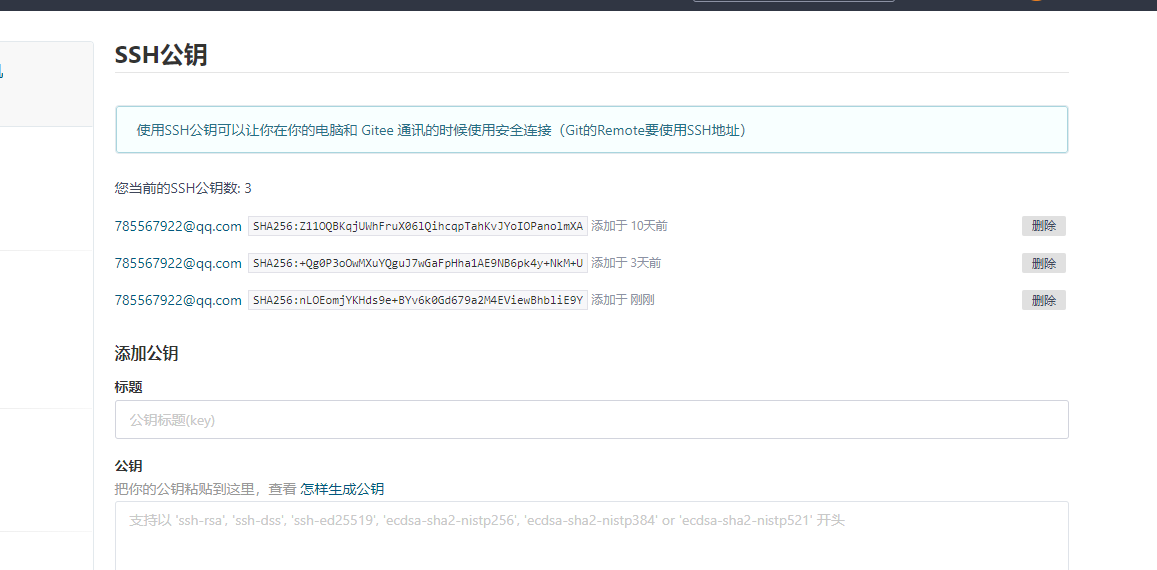
Task: Click the 添加于 刚刚 timestamp
Action: (623, 300)
